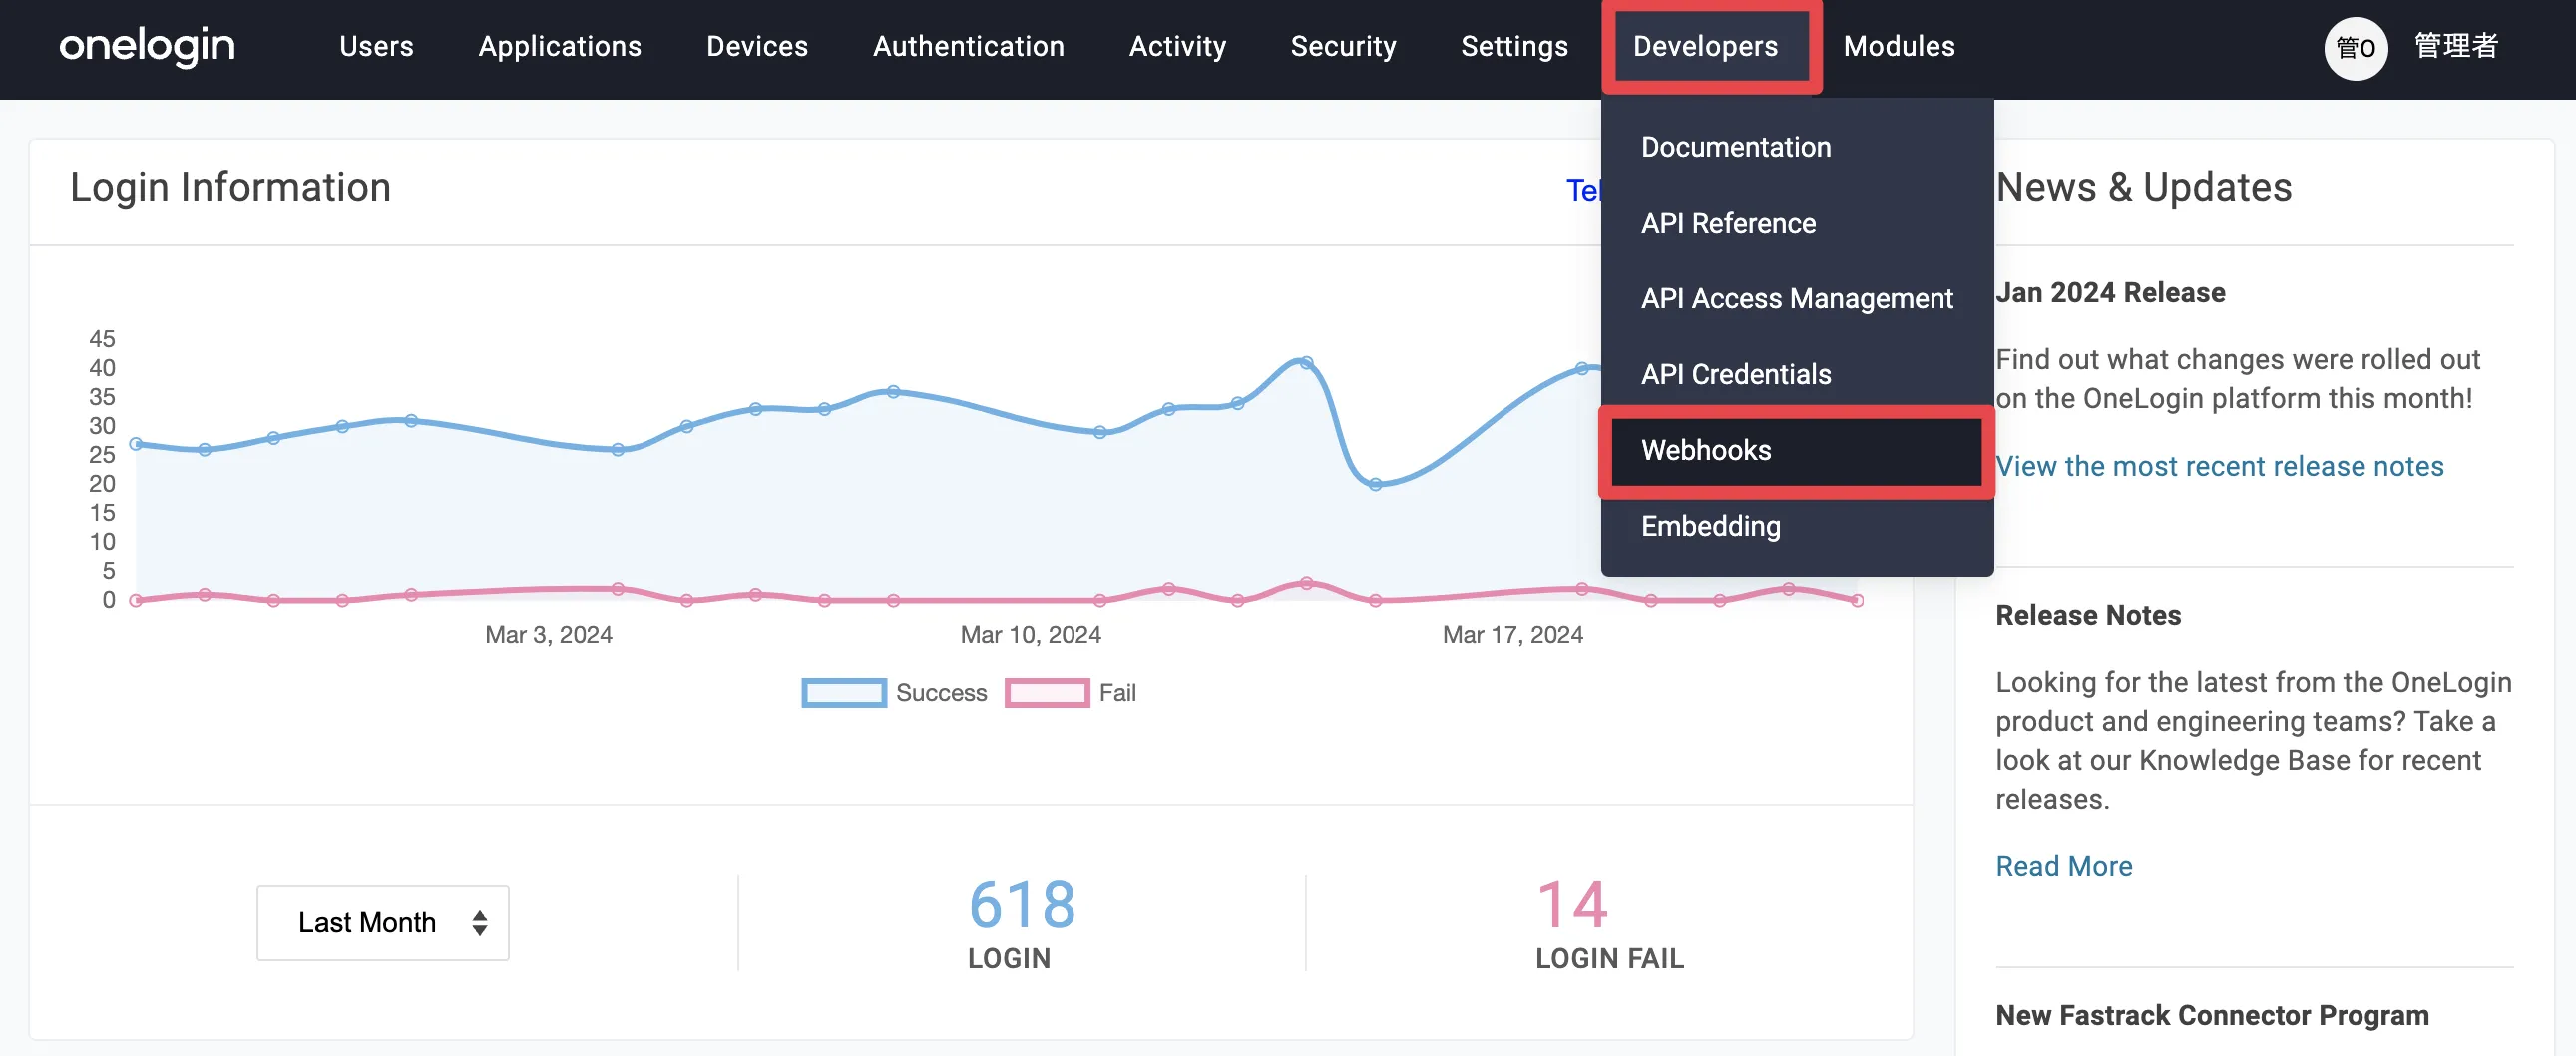The image size is (2576, 1056).
Task: Click the 618 login count
Action: 1022,904
